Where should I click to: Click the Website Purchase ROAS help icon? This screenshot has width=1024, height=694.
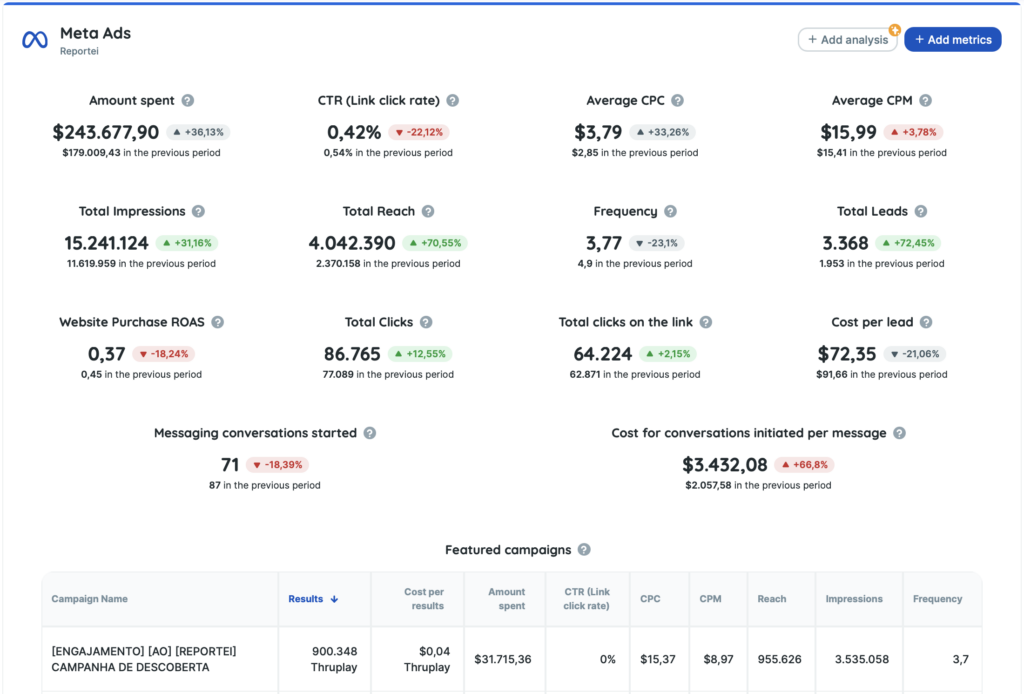218,322
